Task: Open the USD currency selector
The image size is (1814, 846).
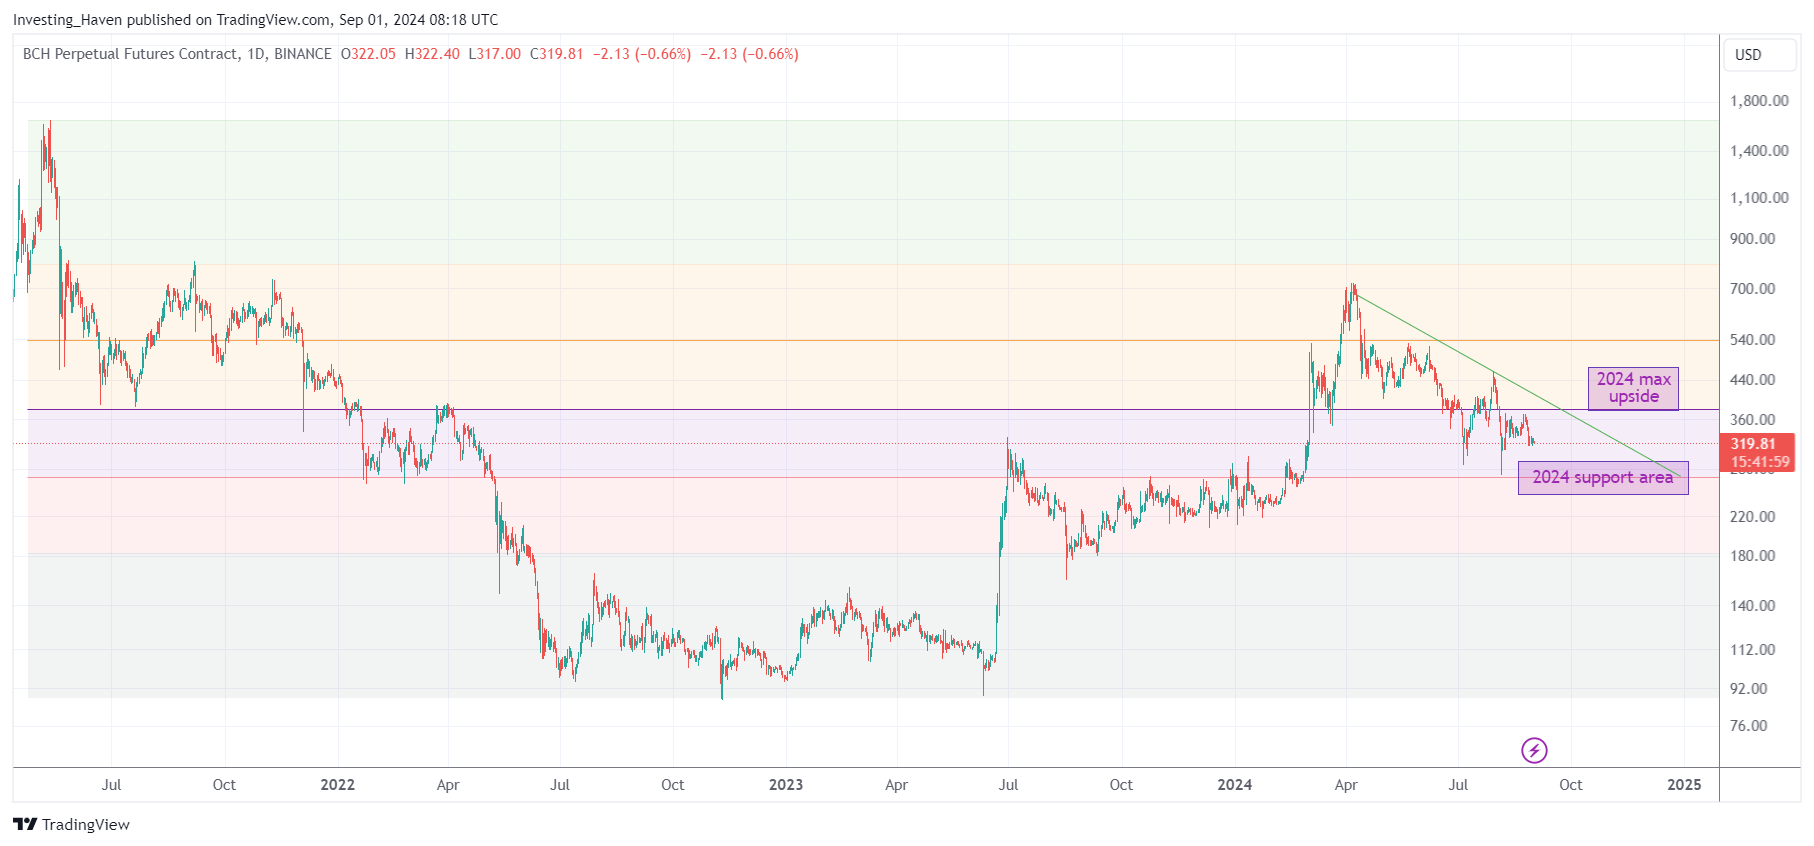Action: click(x=1760, y=55)
